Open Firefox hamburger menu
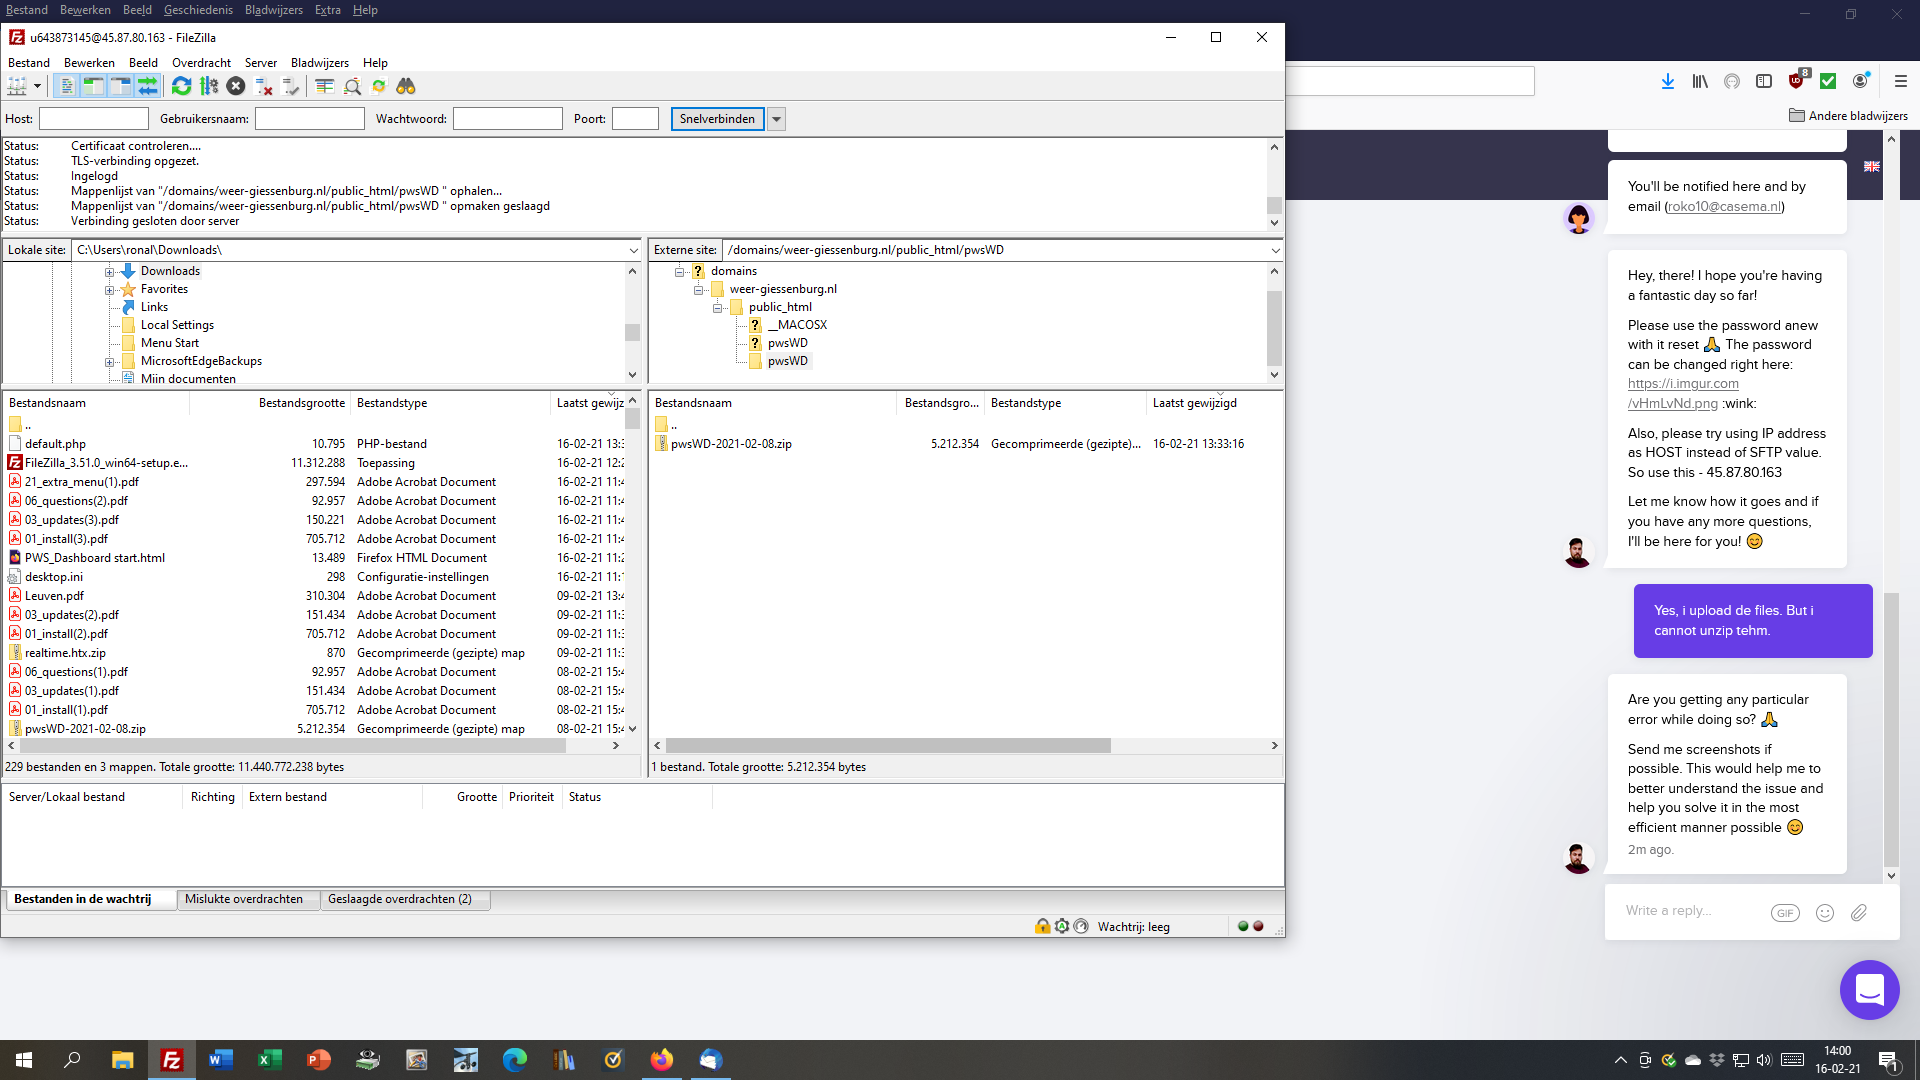This screenshot has height=1080, width=1920. [1901, 82]
